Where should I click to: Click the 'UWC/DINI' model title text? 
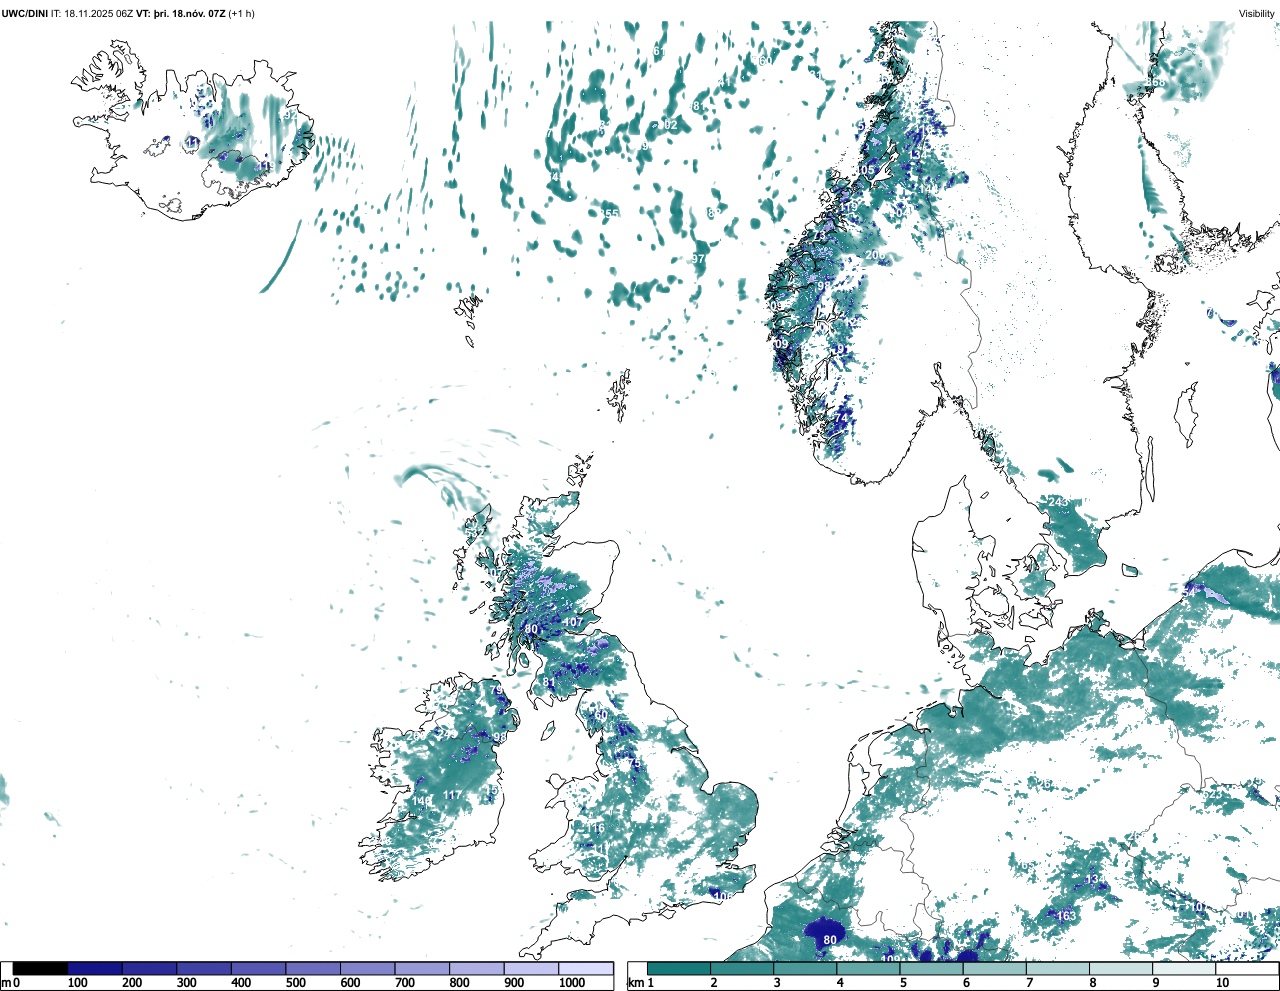click(x=24, y=13)
